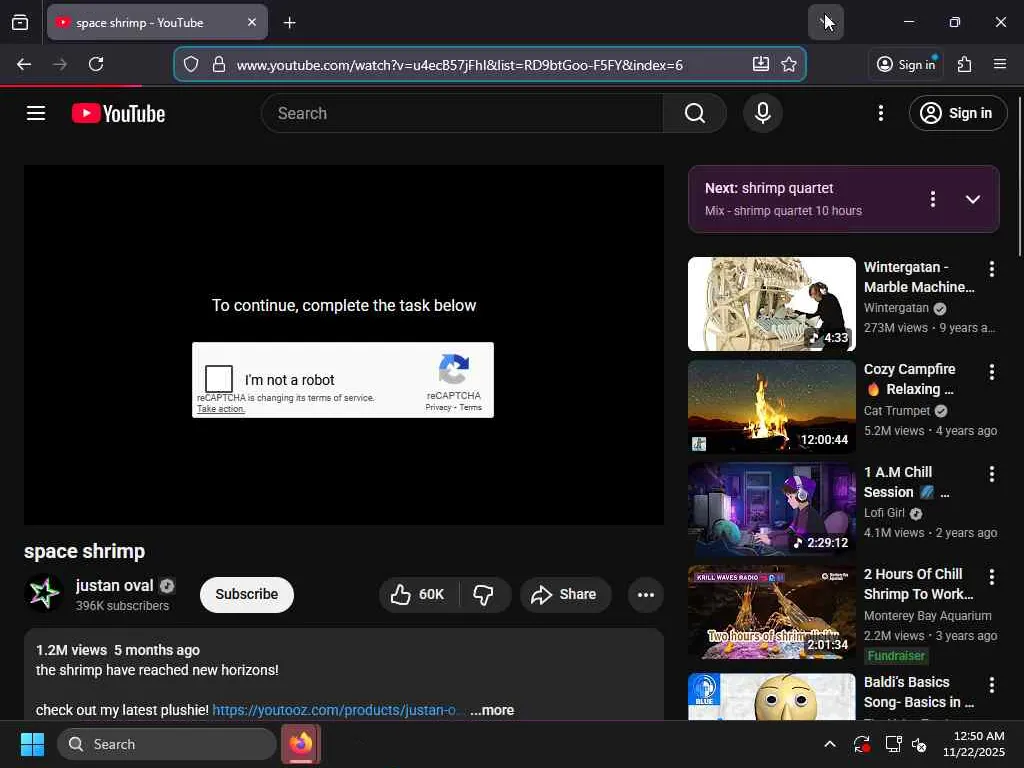Open Baldi's Basics Song title
This screenshot has width=1024, height=768.
pos(918,692)
